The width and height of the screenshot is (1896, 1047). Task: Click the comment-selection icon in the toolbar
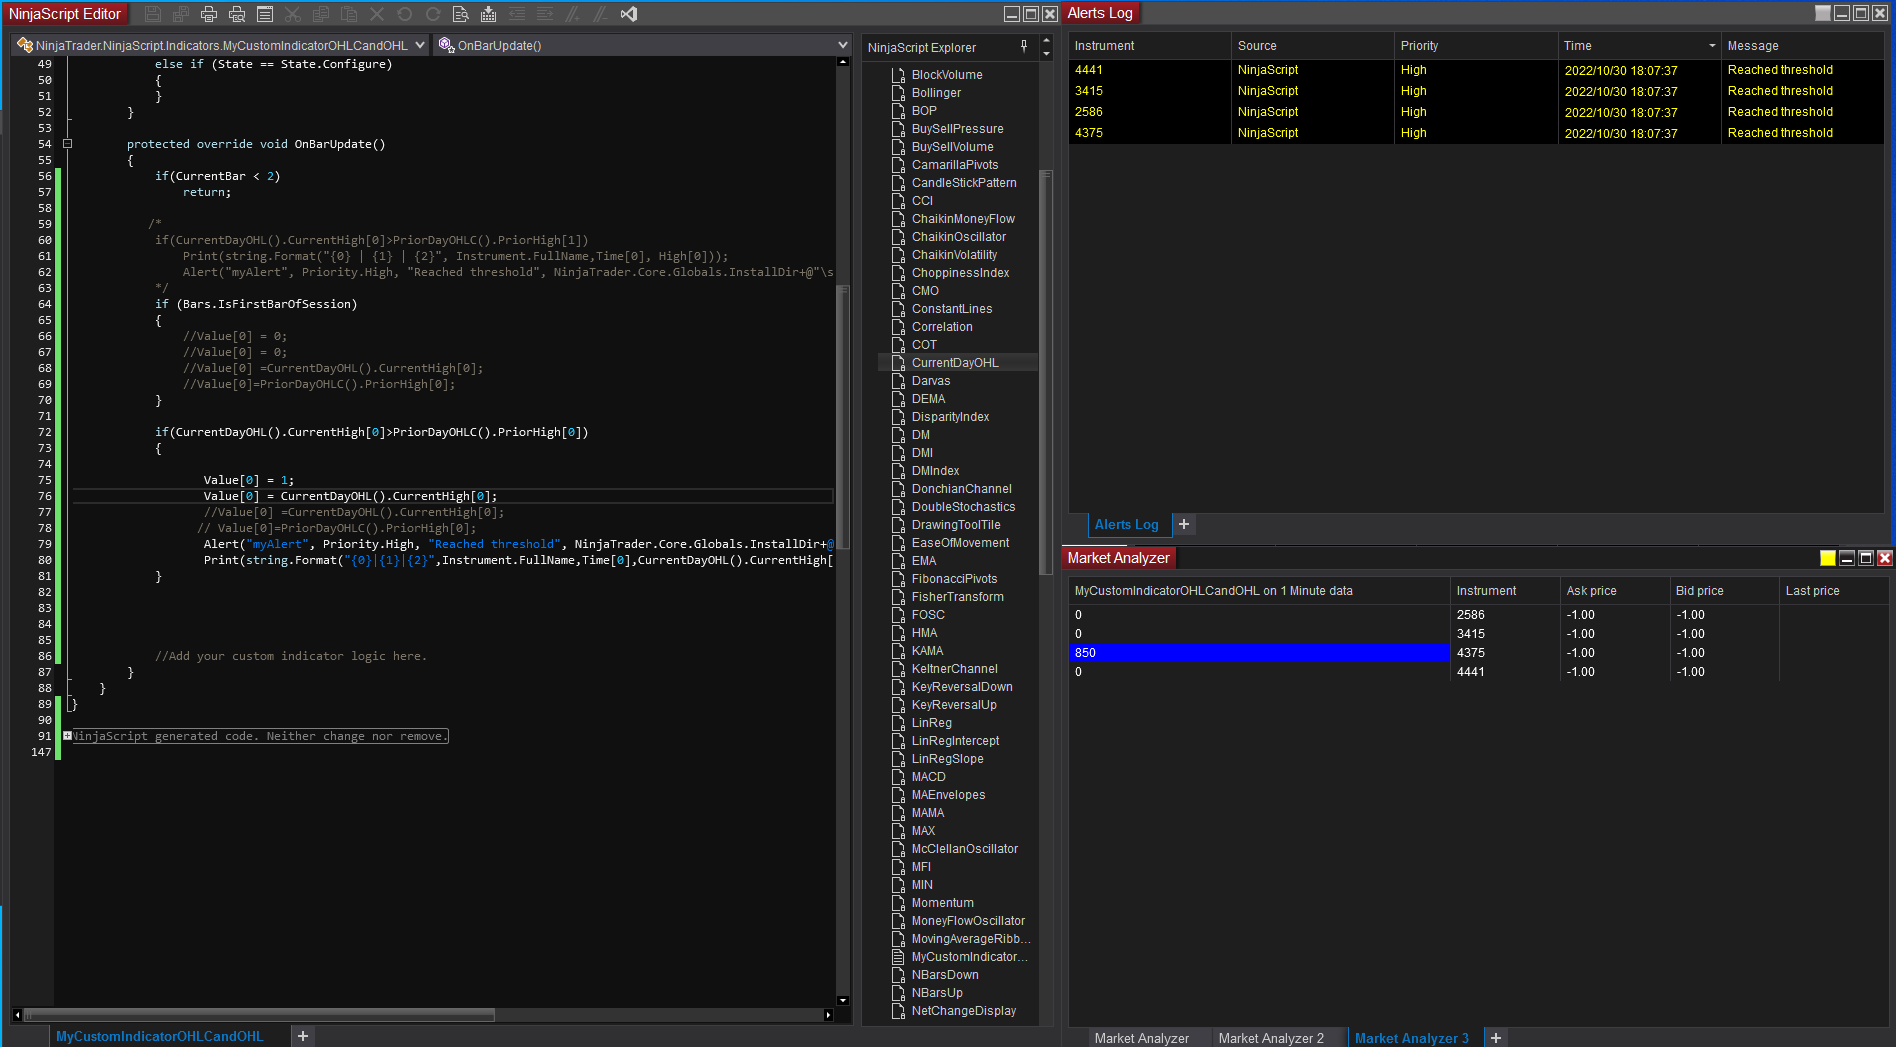[572, 14]
